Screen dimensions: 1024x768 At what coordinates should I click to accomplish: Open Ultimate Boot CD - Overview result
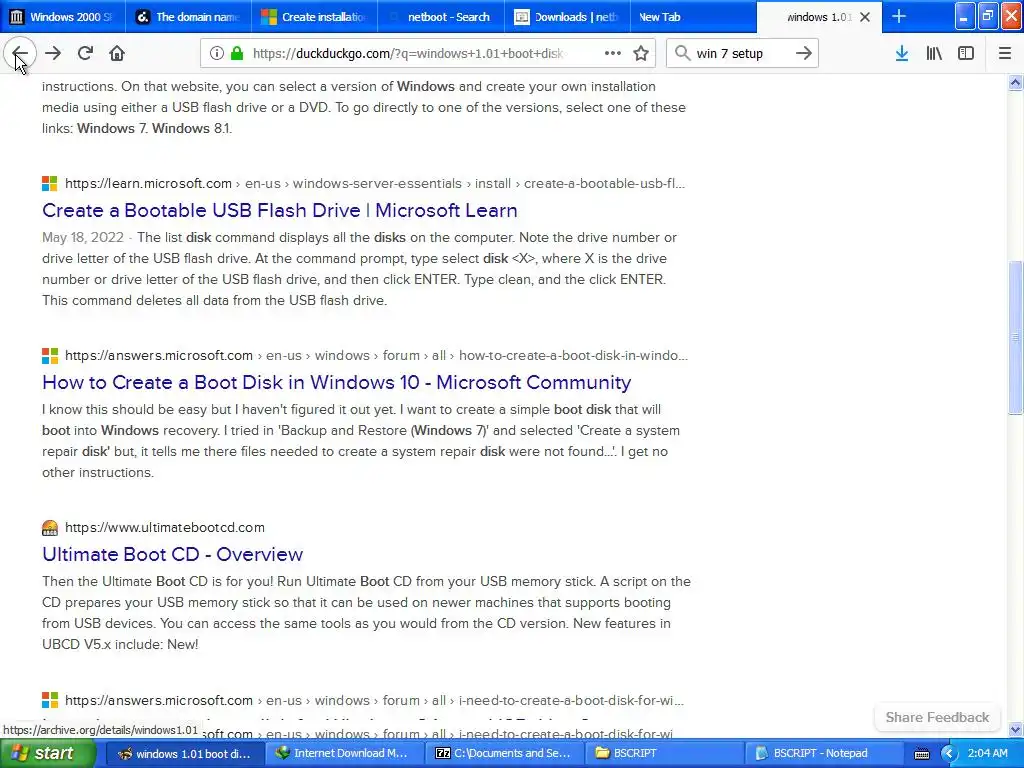point(172,554)
